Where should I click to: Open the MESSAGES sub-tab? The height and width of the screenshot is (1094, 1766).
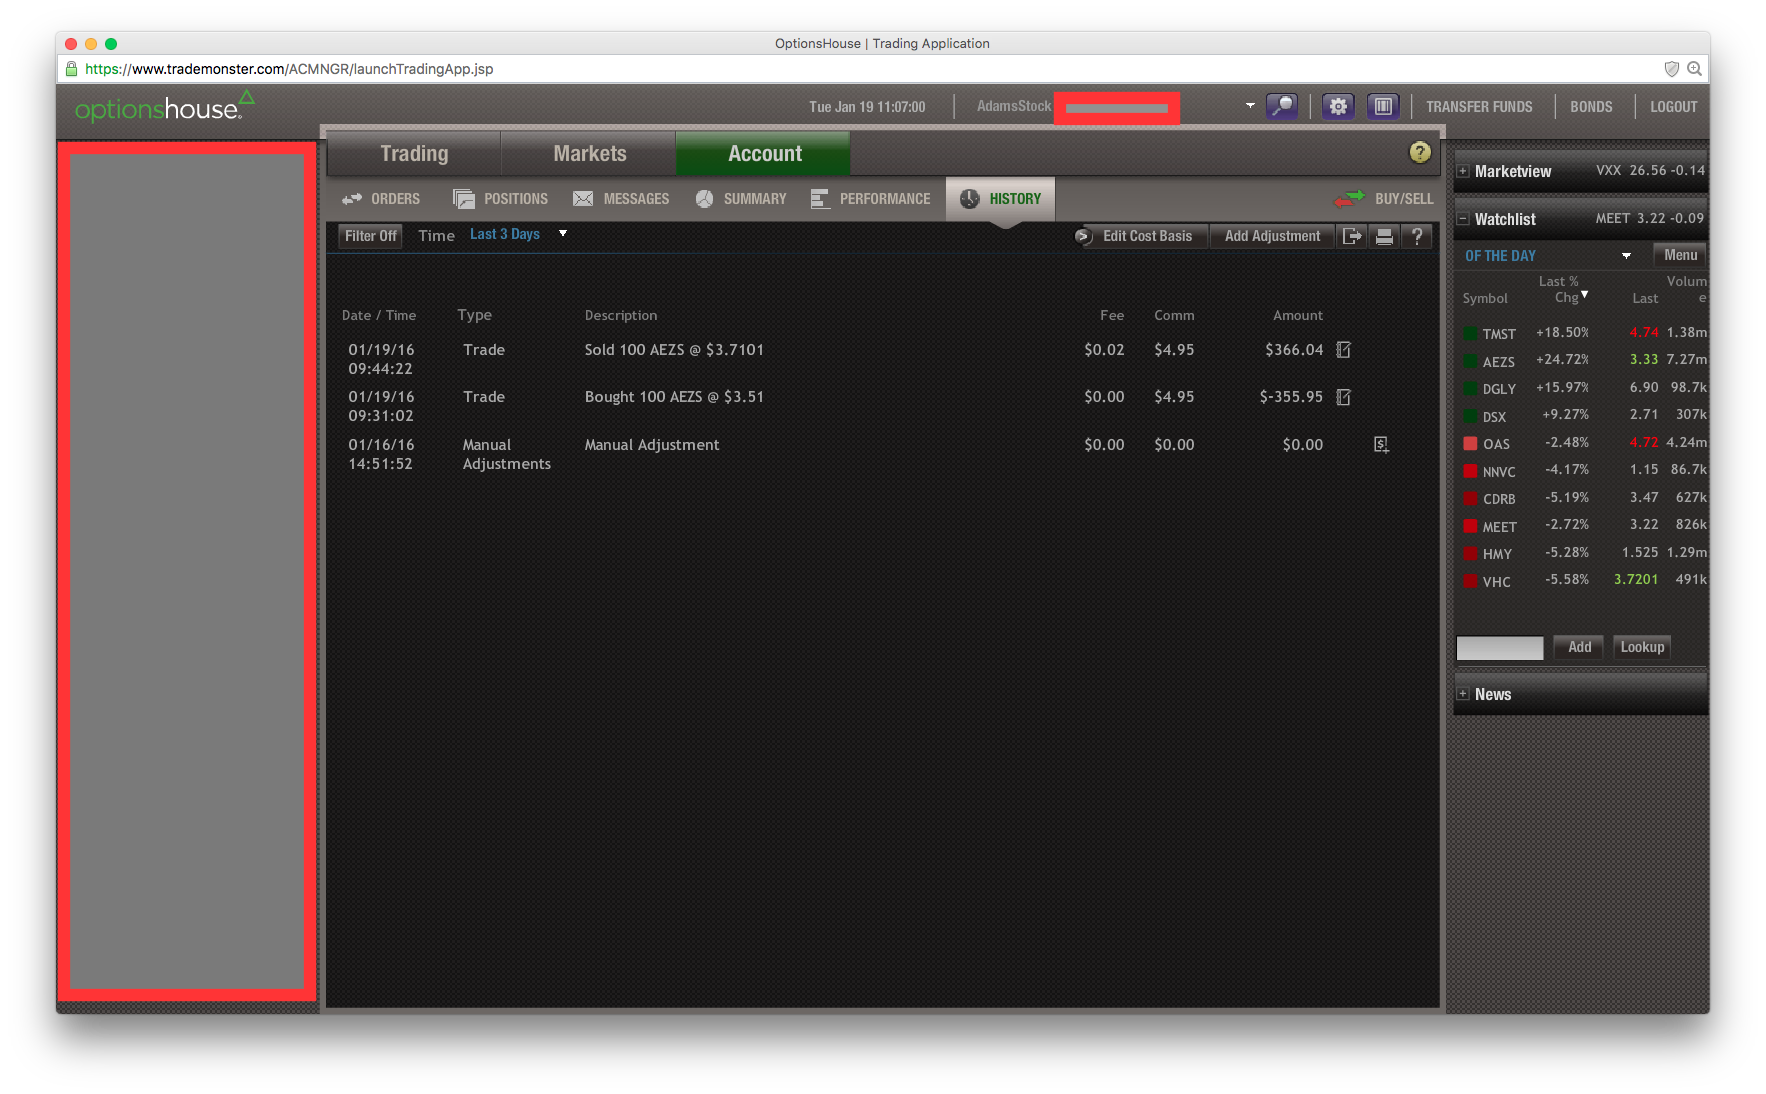[x=621, y=199]
